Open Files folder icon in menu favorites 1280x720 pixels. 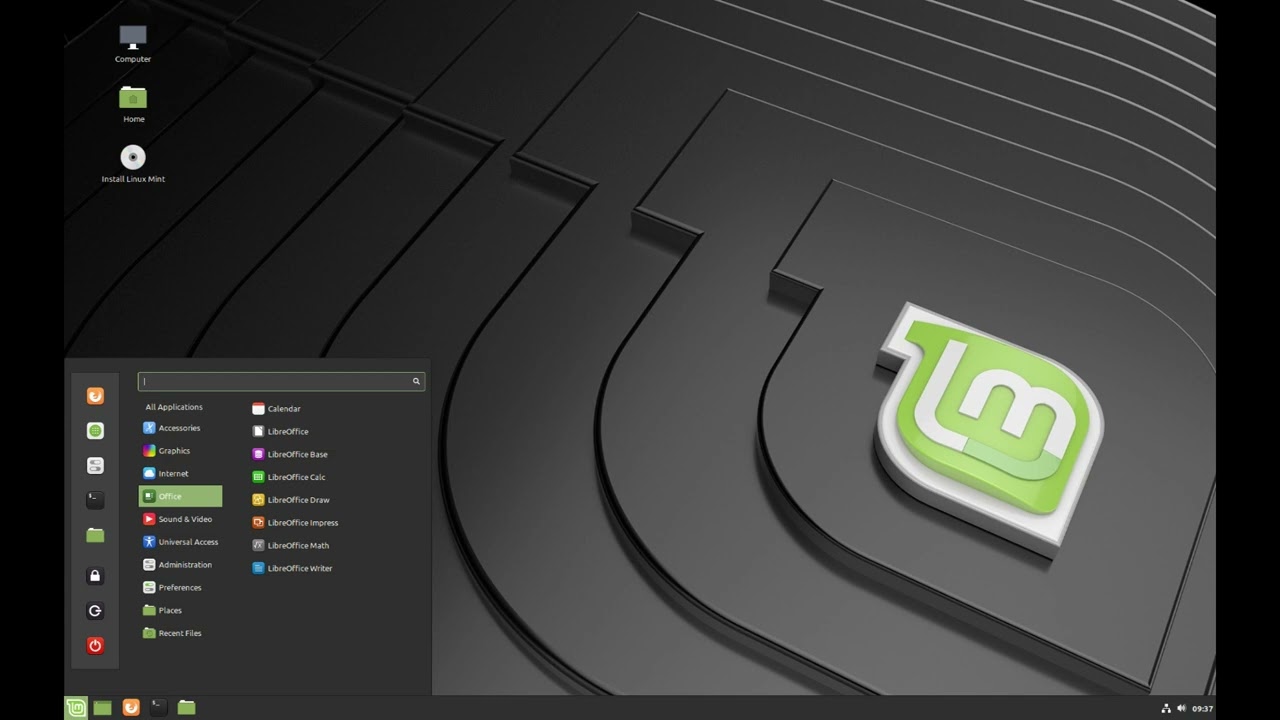95,535
